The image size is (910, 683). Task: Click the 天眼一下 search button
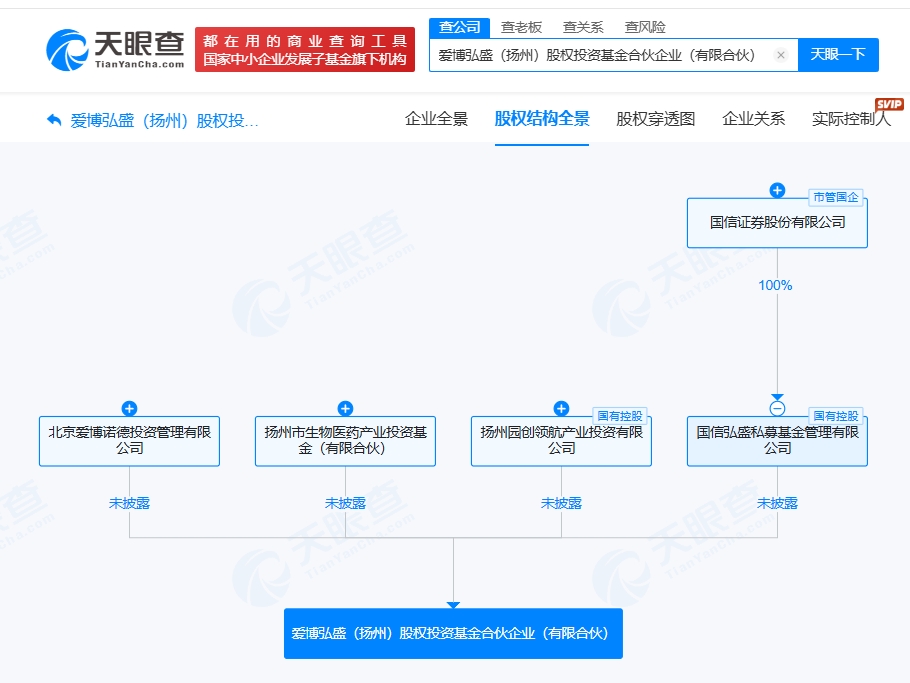pos(838,54)
